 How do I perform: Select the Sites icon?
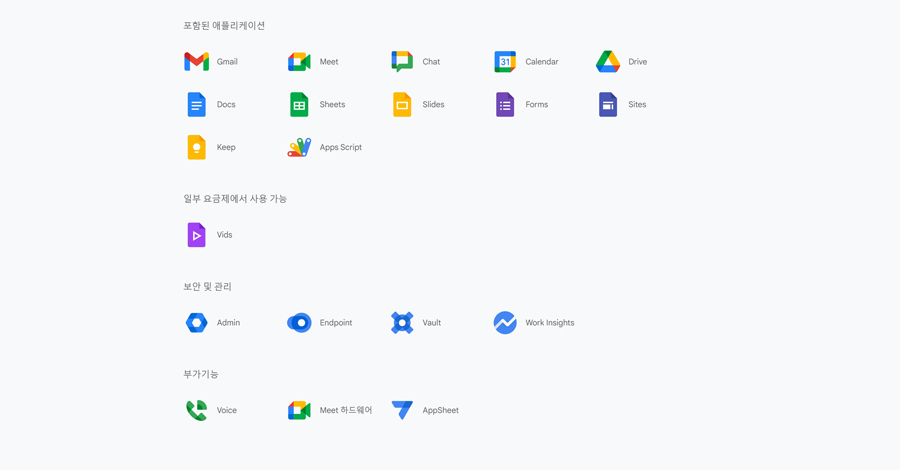coord(608,104)
